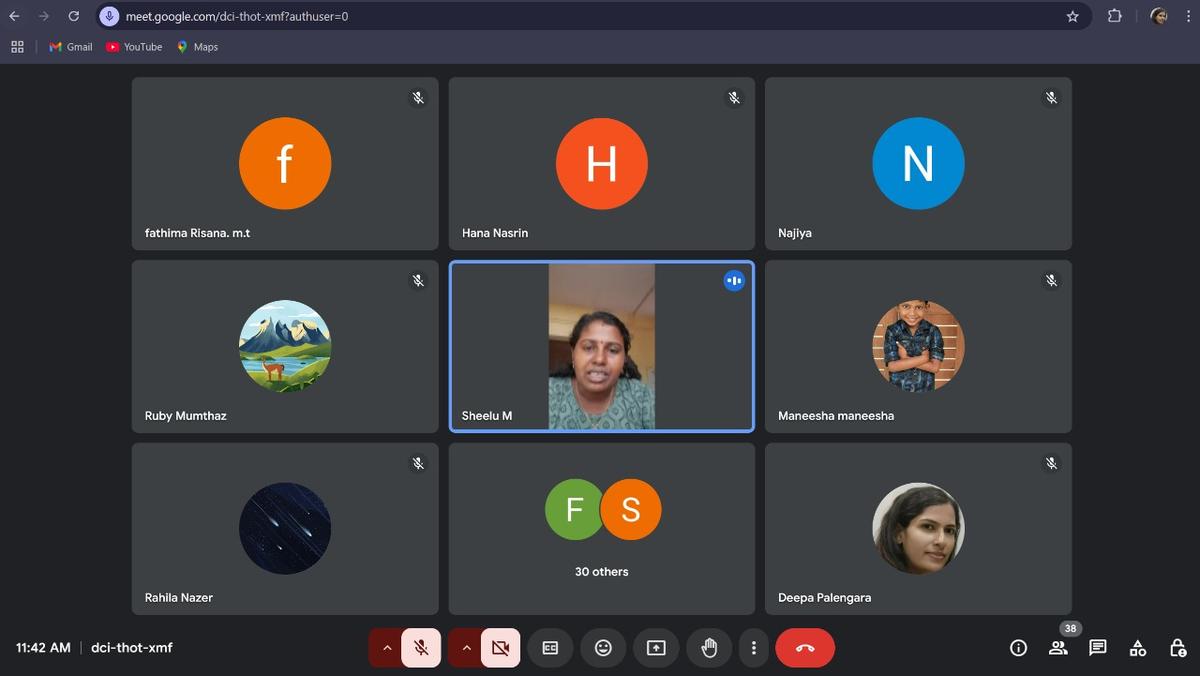Open the emoji reactions button
The image size is (1200, 676).
[x=603, y=648]
